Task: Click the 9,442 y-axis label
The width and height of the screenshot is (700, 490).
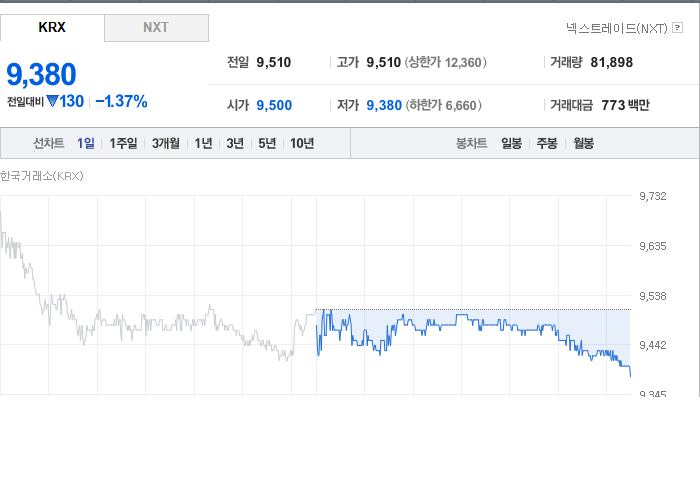Action: (653, 345)
